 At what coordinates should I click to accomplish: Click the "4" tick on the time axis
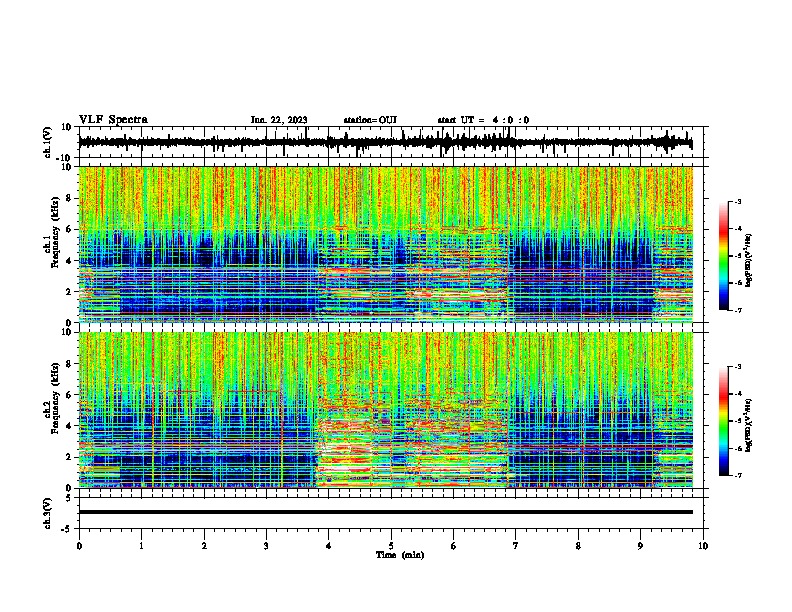tap(329, 546)
